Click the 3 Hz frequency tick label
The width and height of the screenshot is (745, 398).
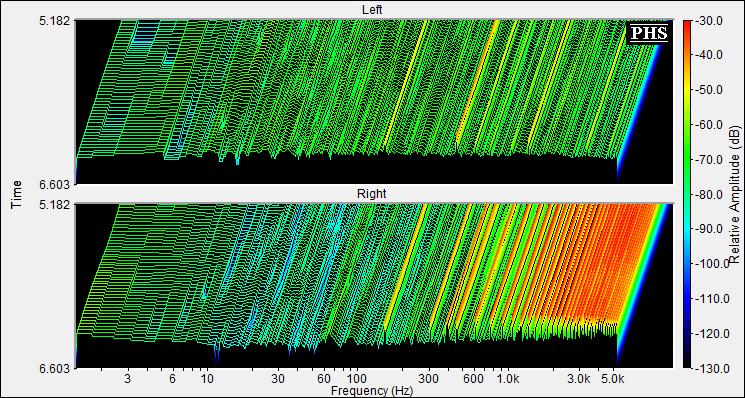[x=127, y=379]
